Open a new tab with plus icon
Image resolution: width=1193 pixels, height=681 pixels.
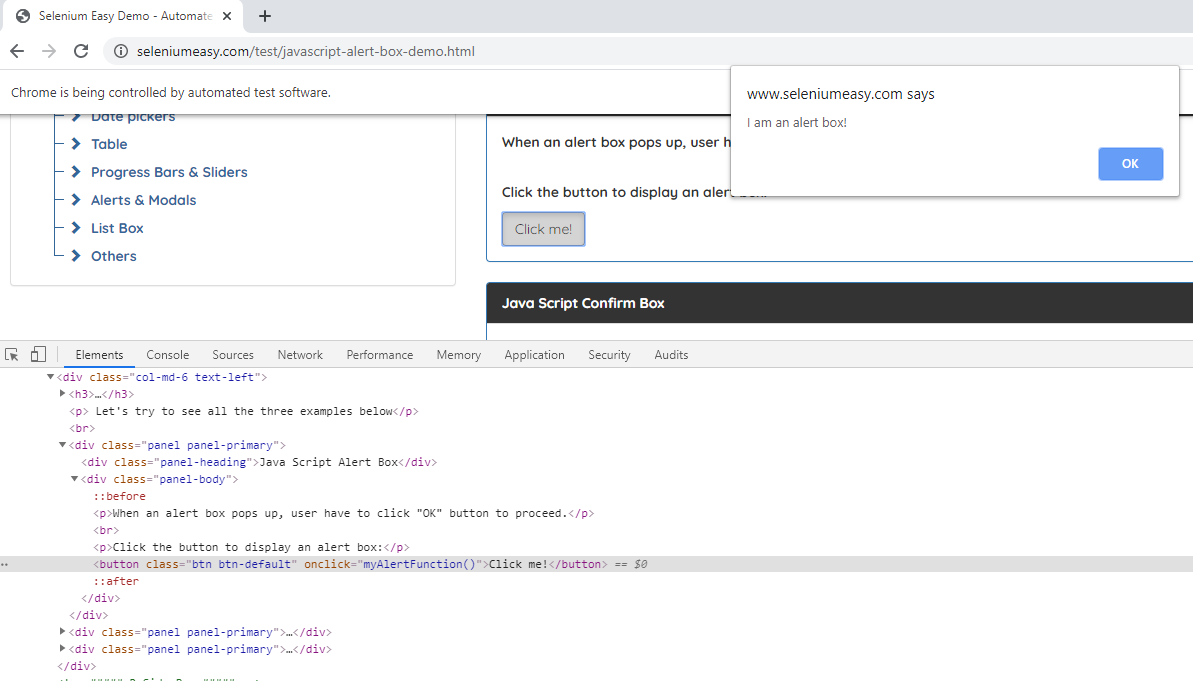[265, 16]
